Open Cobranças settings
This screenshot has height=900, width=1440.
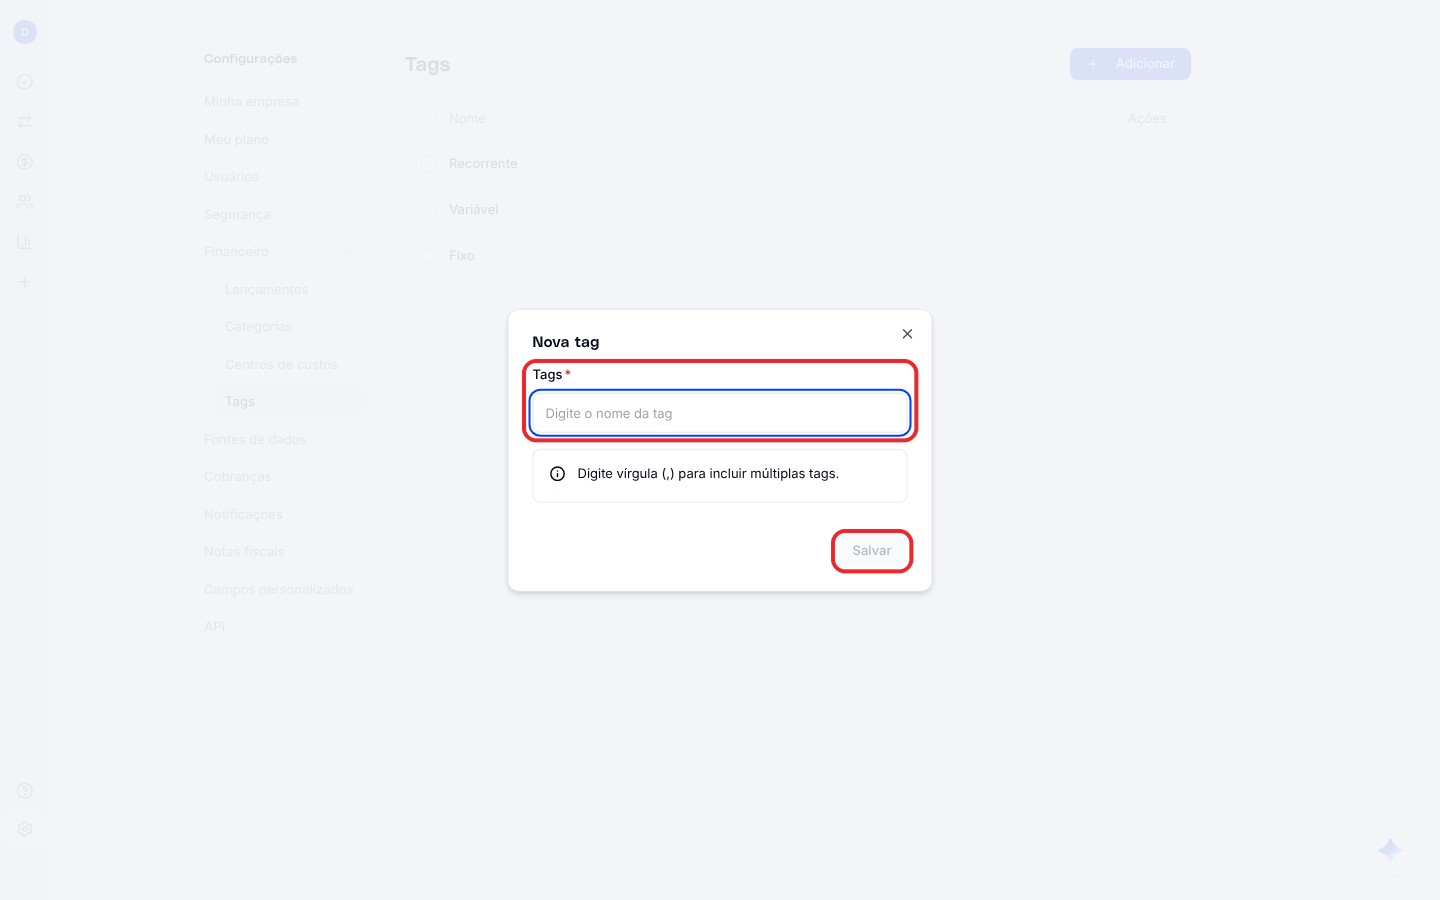(238, 477)
